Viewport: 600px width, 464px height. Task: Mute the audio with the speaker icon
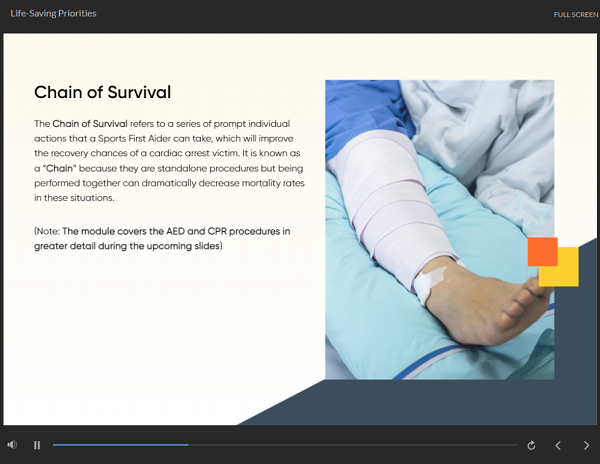[x=12, y=445]
